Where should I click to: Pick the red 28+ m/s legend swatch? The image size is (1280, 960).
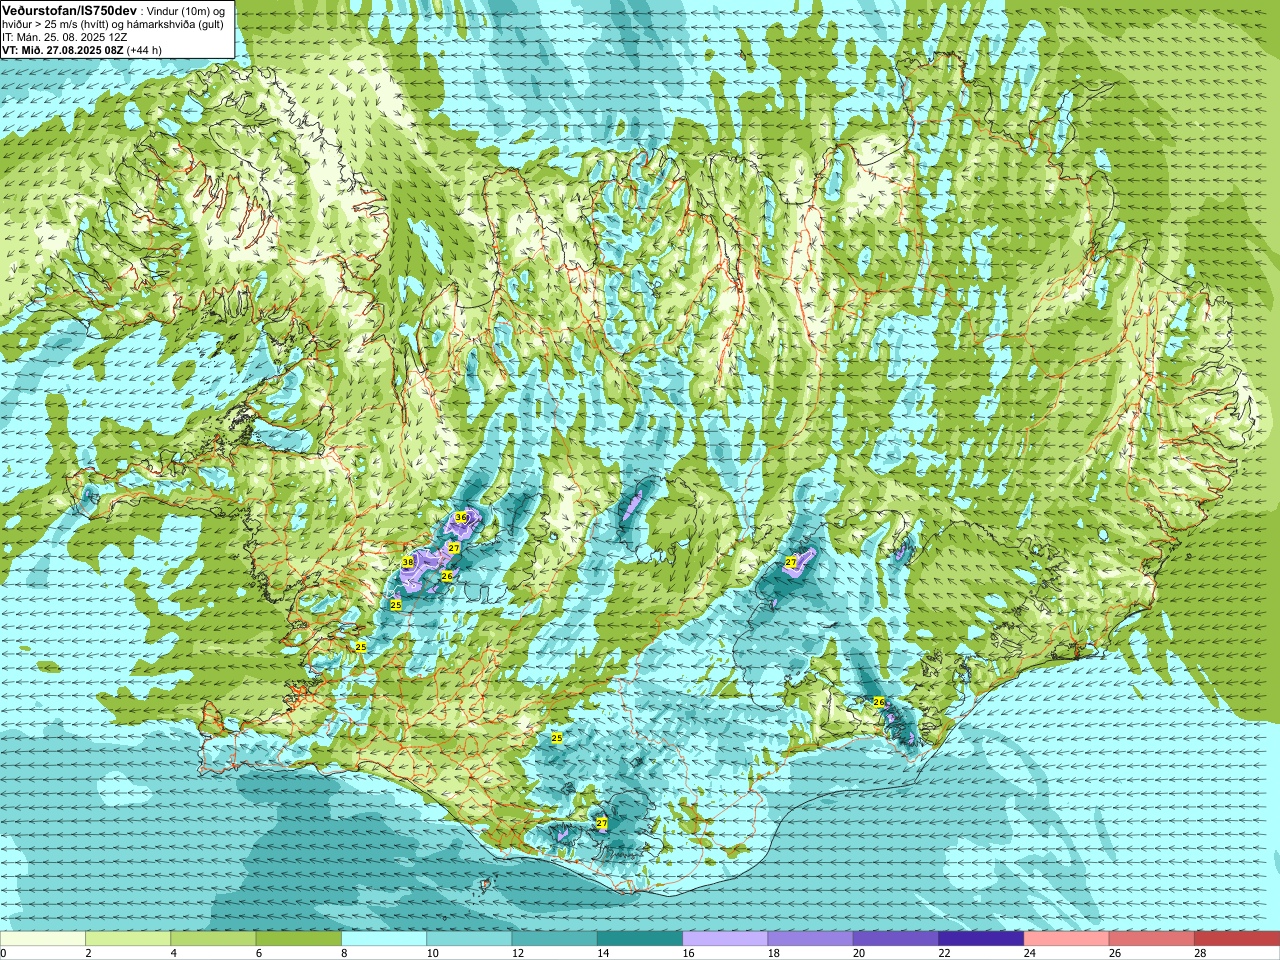tap(1237, 939)
